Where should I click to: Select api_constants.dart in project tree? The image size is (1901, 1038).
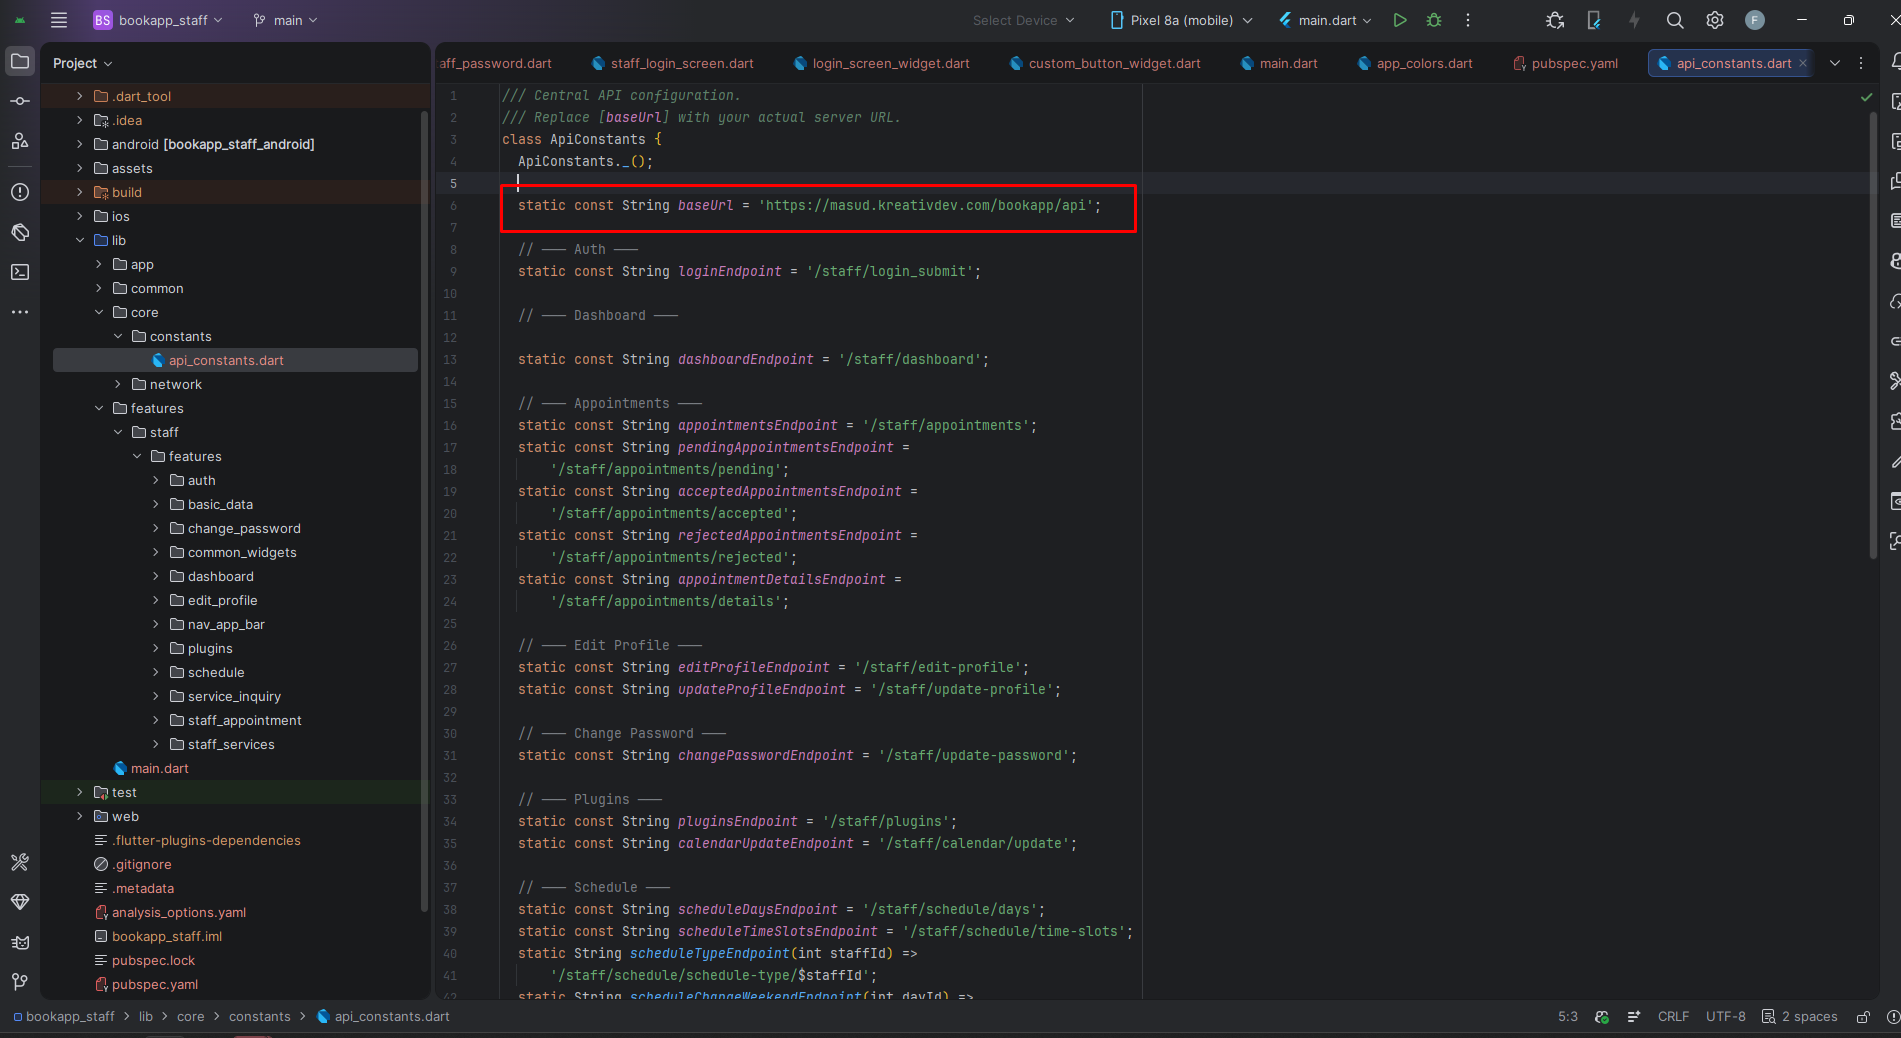[x=235, y=360]
